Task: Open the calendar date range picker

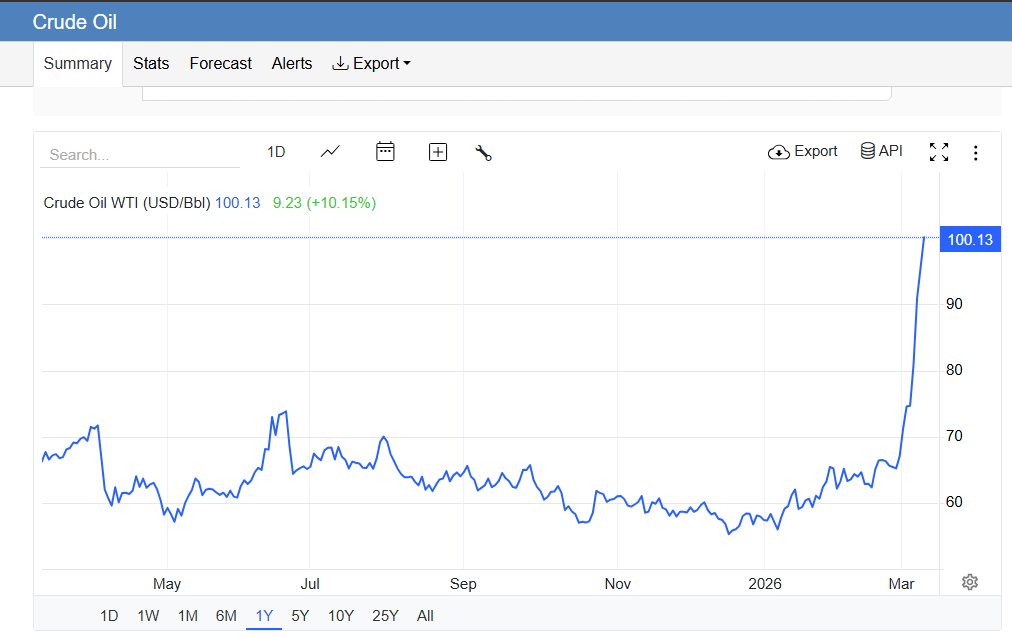Action: [x=385, y=152]
